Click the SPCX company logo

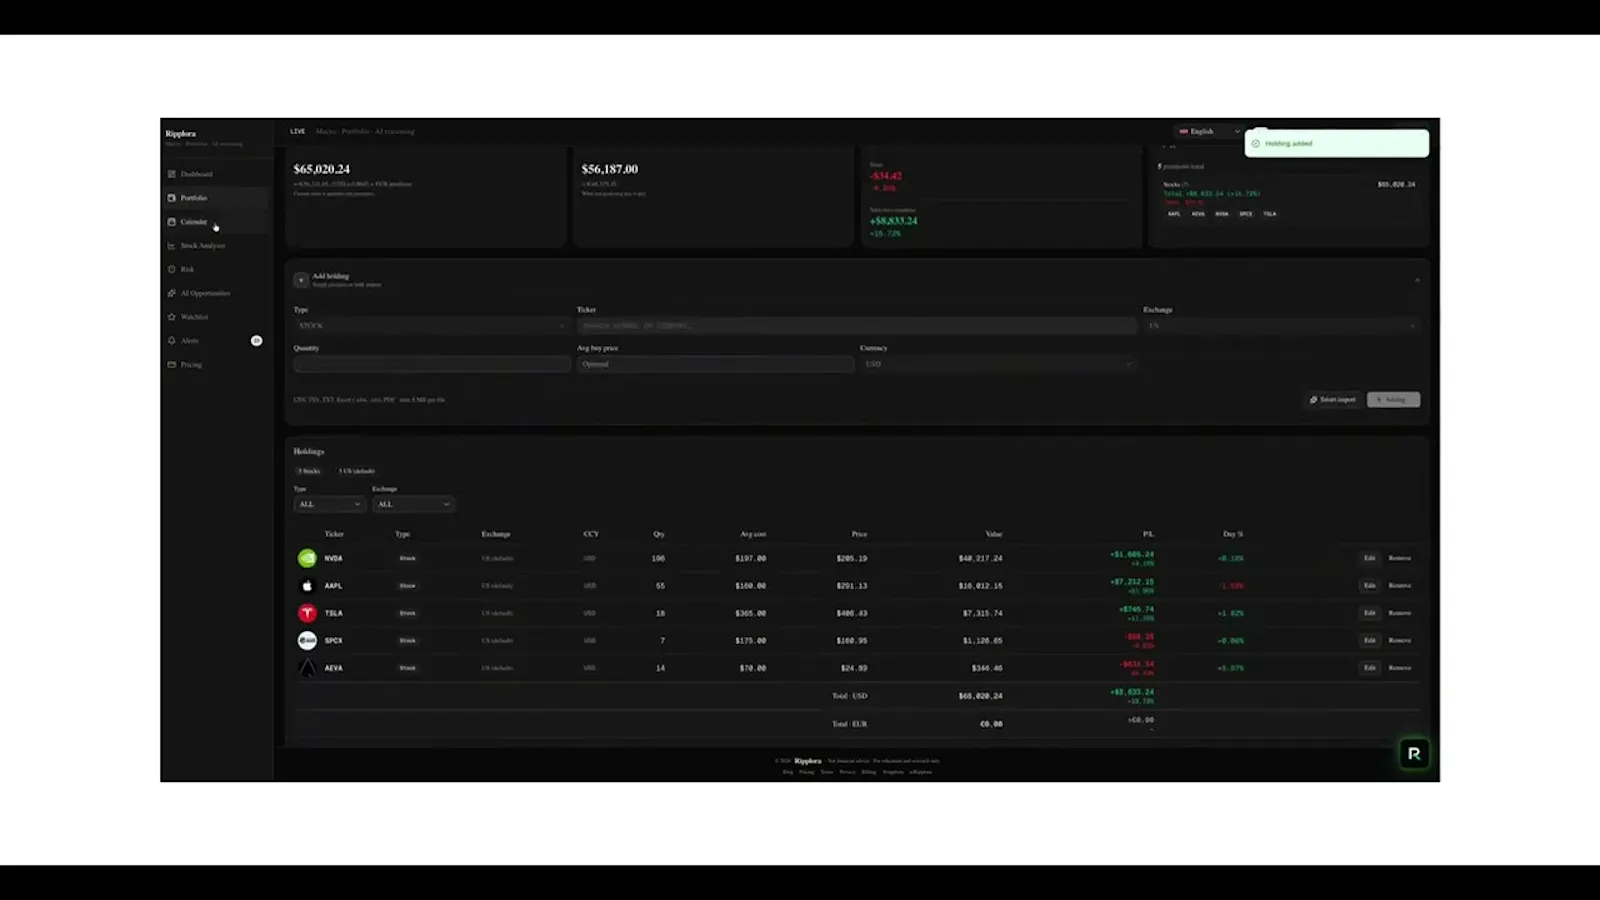pos(307,640)
